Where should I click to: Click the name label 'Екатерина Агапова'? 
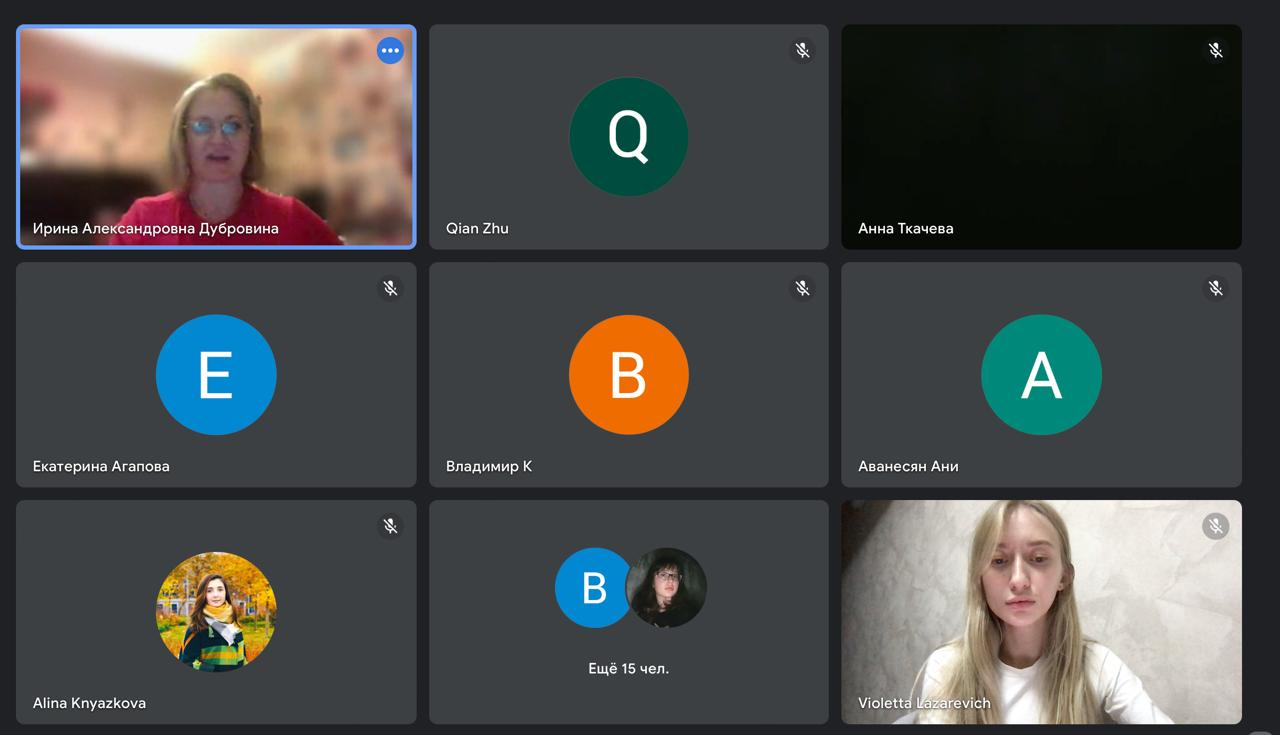pyautogui.click(x=101, y=467)
